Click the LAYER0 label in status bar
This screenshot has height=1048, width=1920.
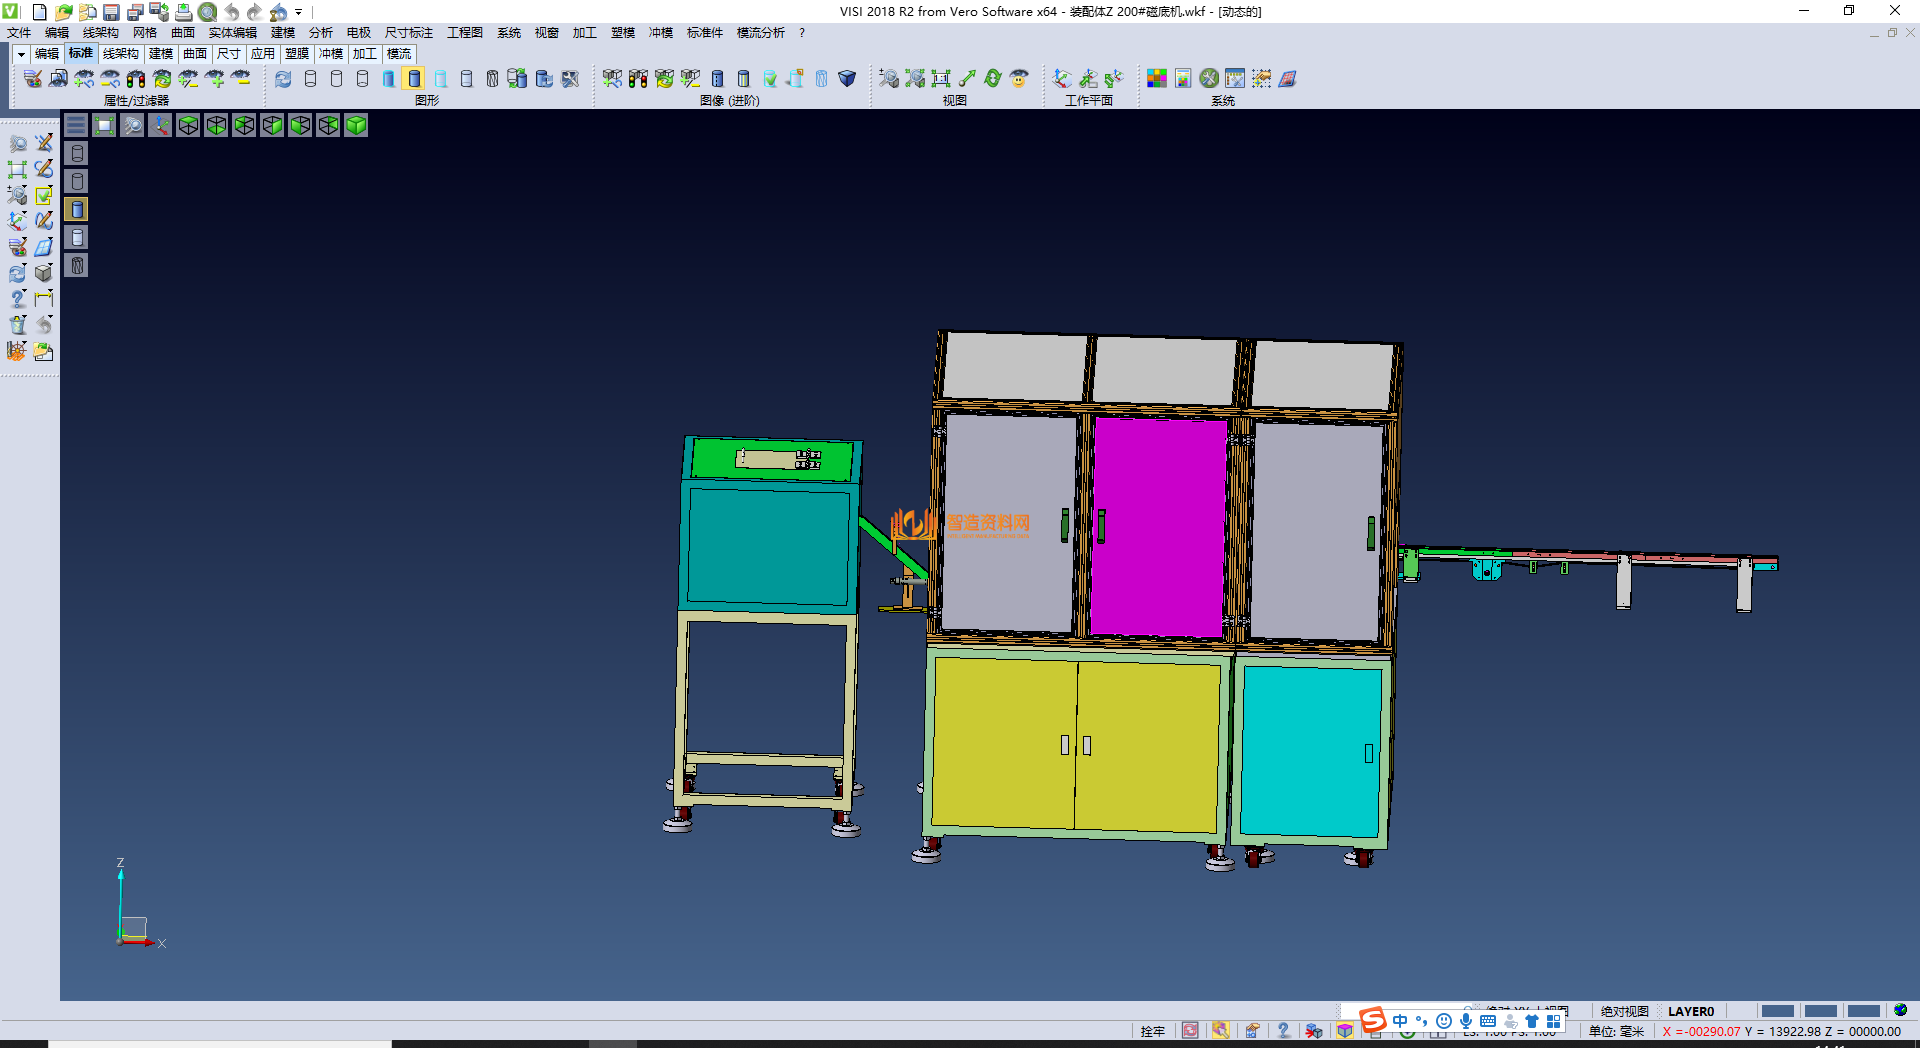[1690, 1011]
